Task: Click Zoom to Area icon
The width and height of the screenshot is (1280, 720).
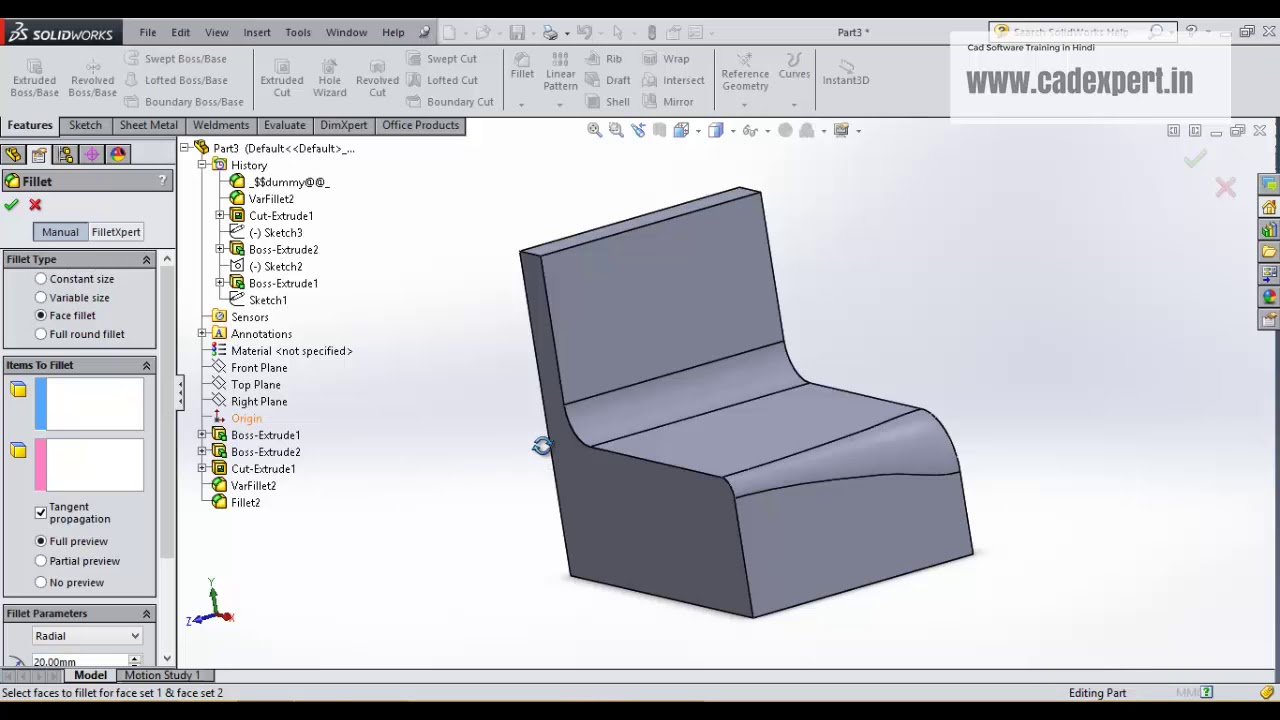Action: coord(616,130)
